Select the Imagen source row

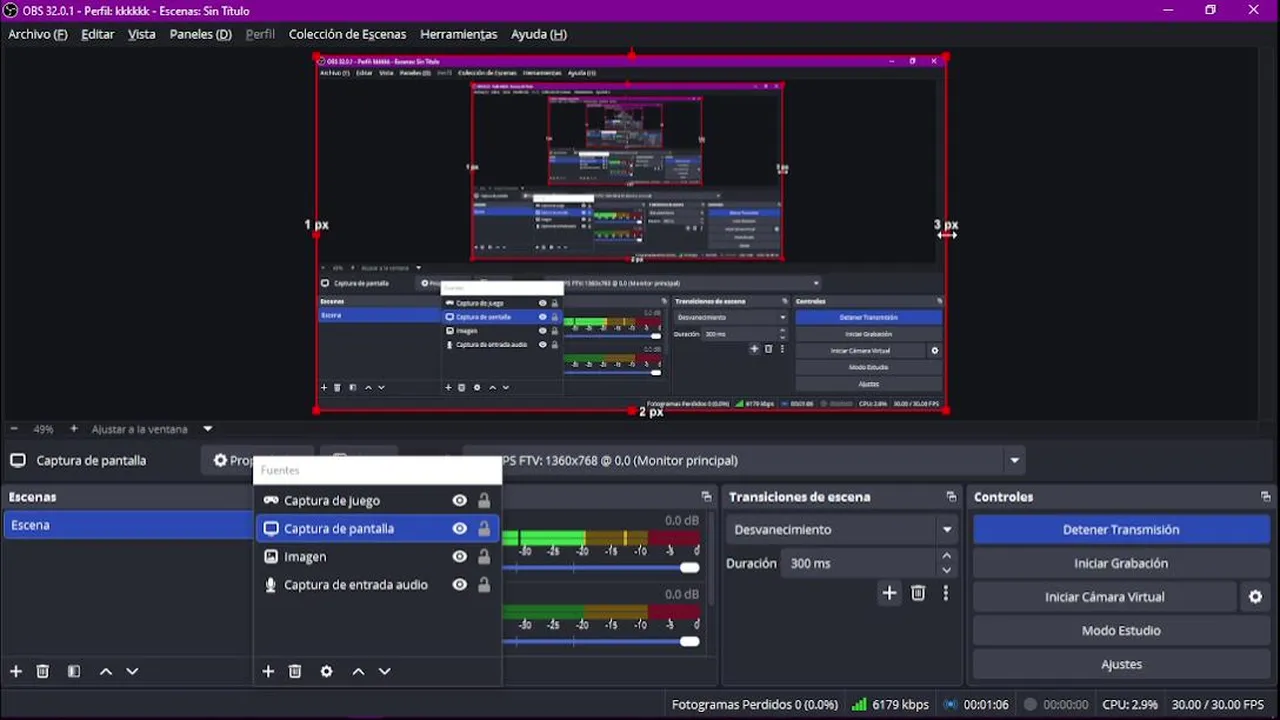[378, 557]
